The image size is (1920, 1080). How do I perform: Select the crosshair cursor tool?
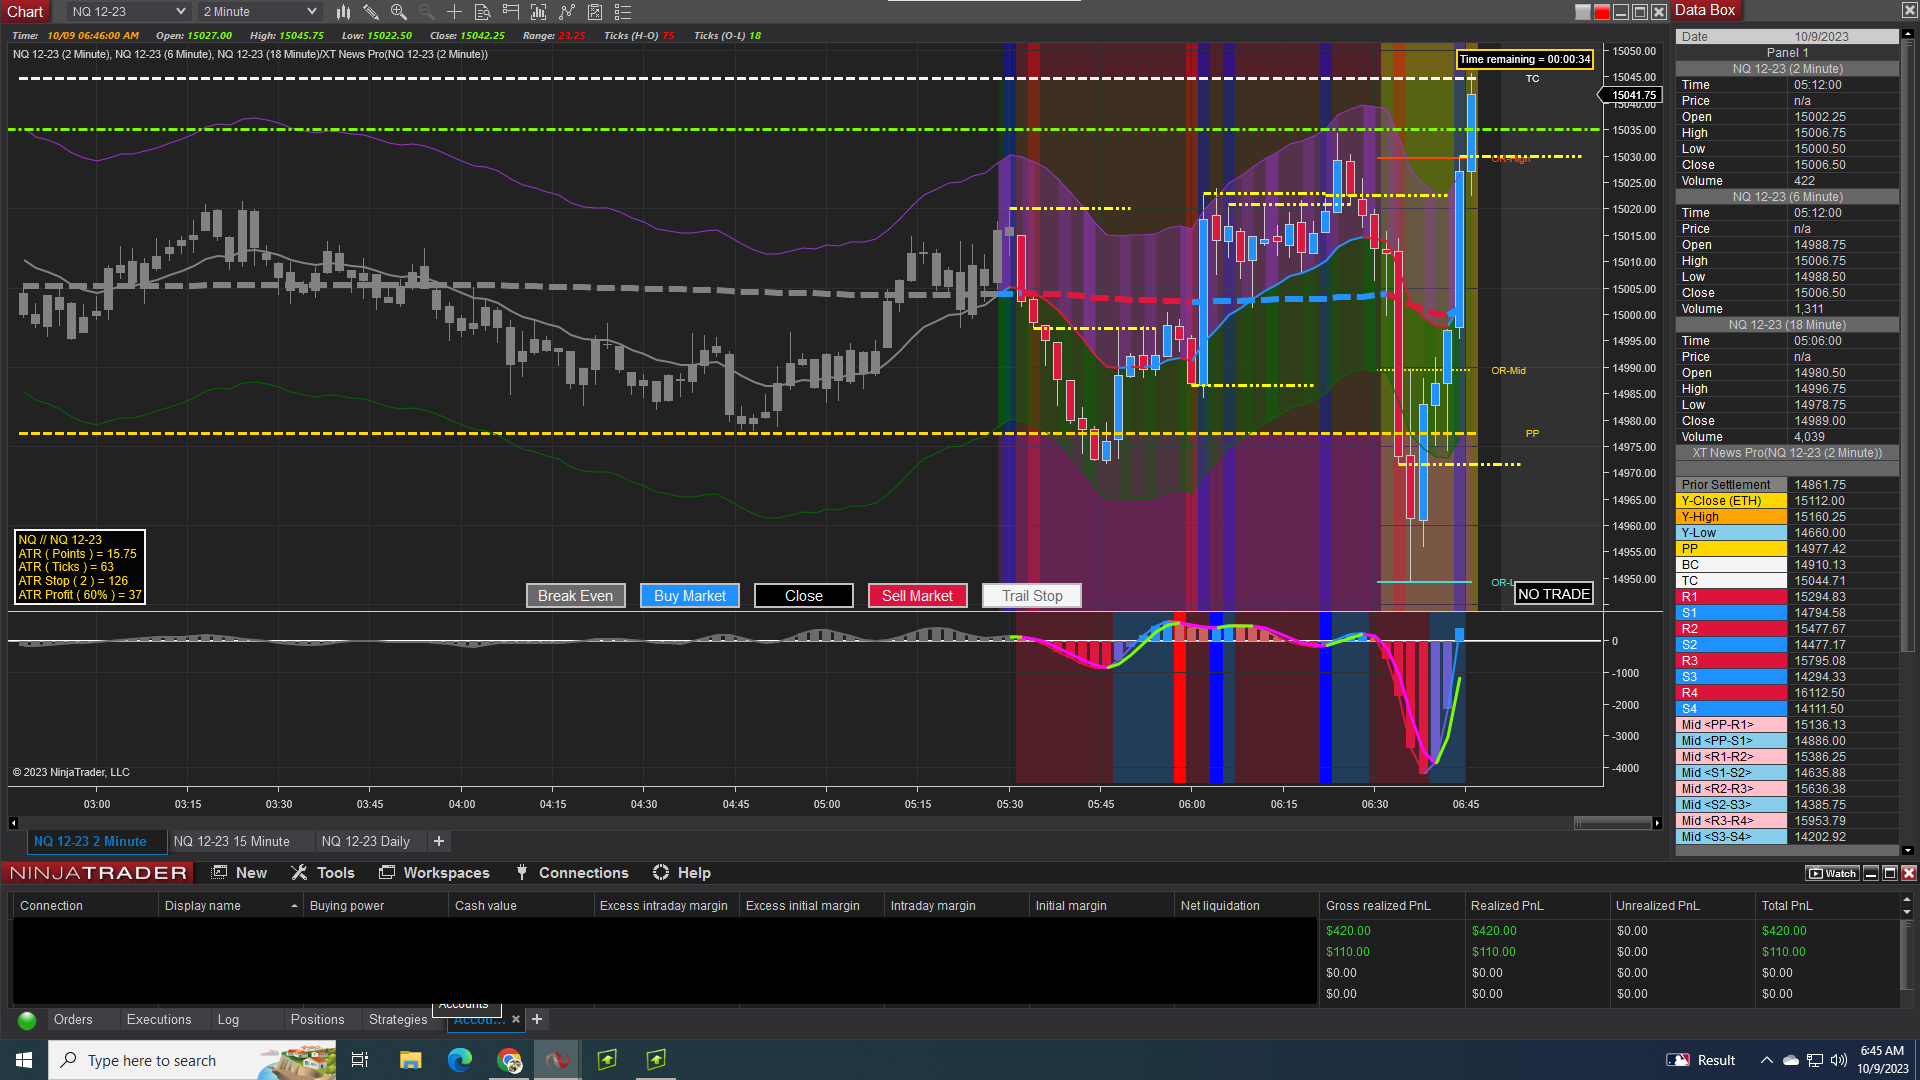454,12
